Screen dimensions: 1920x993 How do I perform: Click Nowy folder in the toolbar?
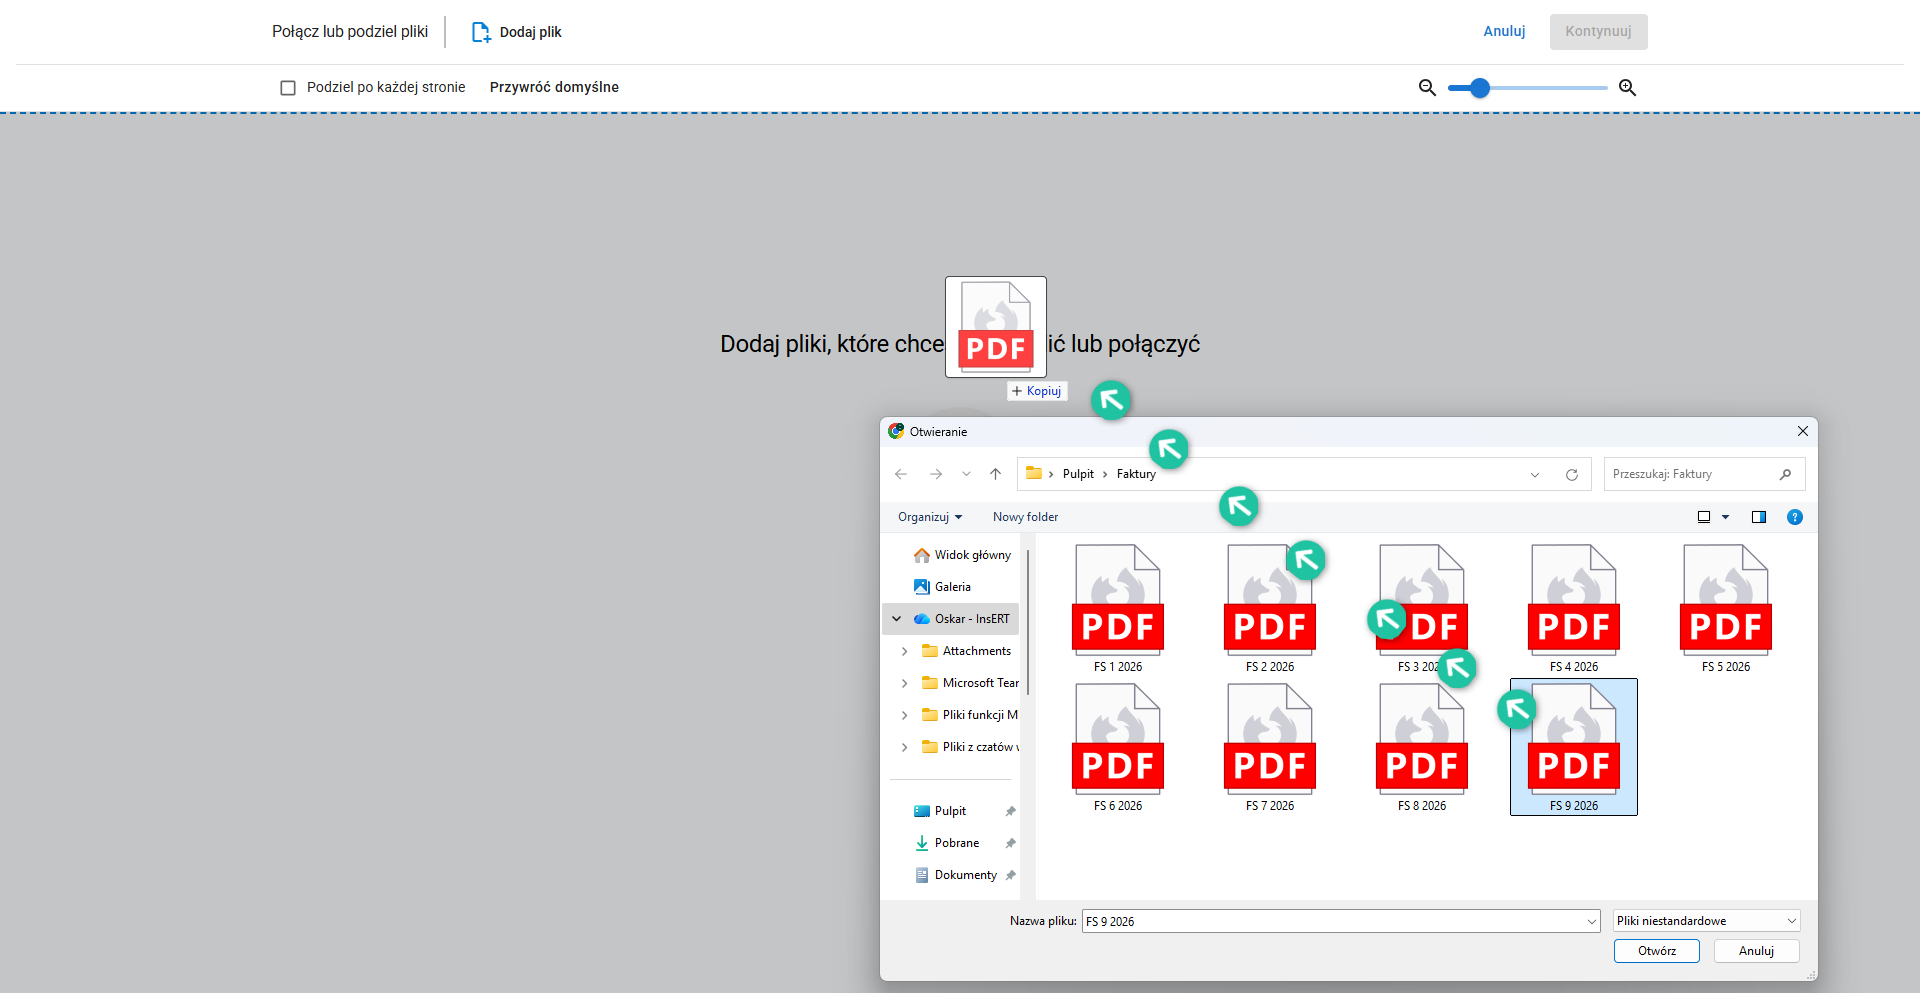1025,517
